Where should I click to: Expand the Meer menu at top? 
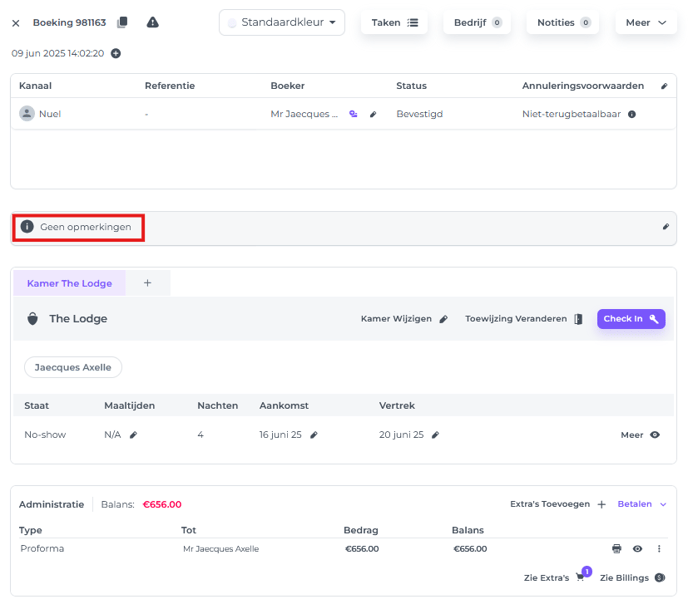[x=646, y=22]
